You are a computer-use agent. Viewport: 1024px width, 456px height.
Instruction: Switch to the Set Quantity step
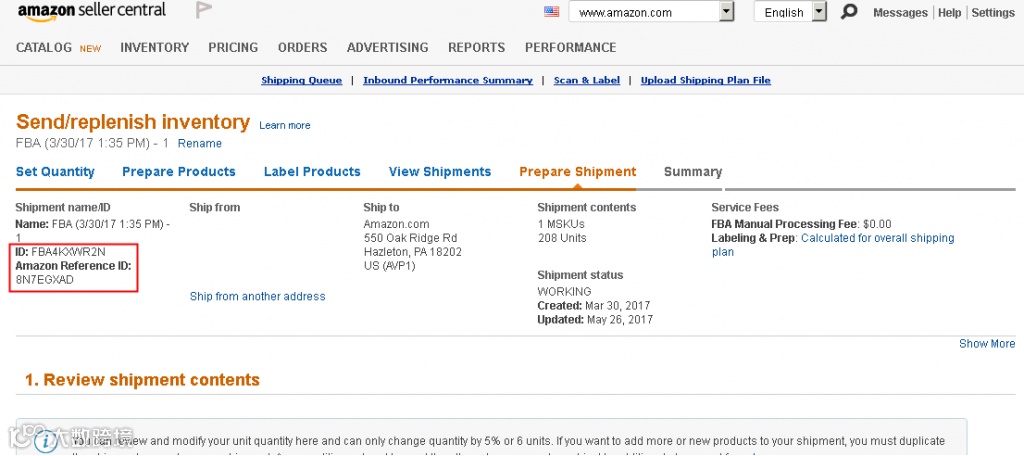pos(55,172)
